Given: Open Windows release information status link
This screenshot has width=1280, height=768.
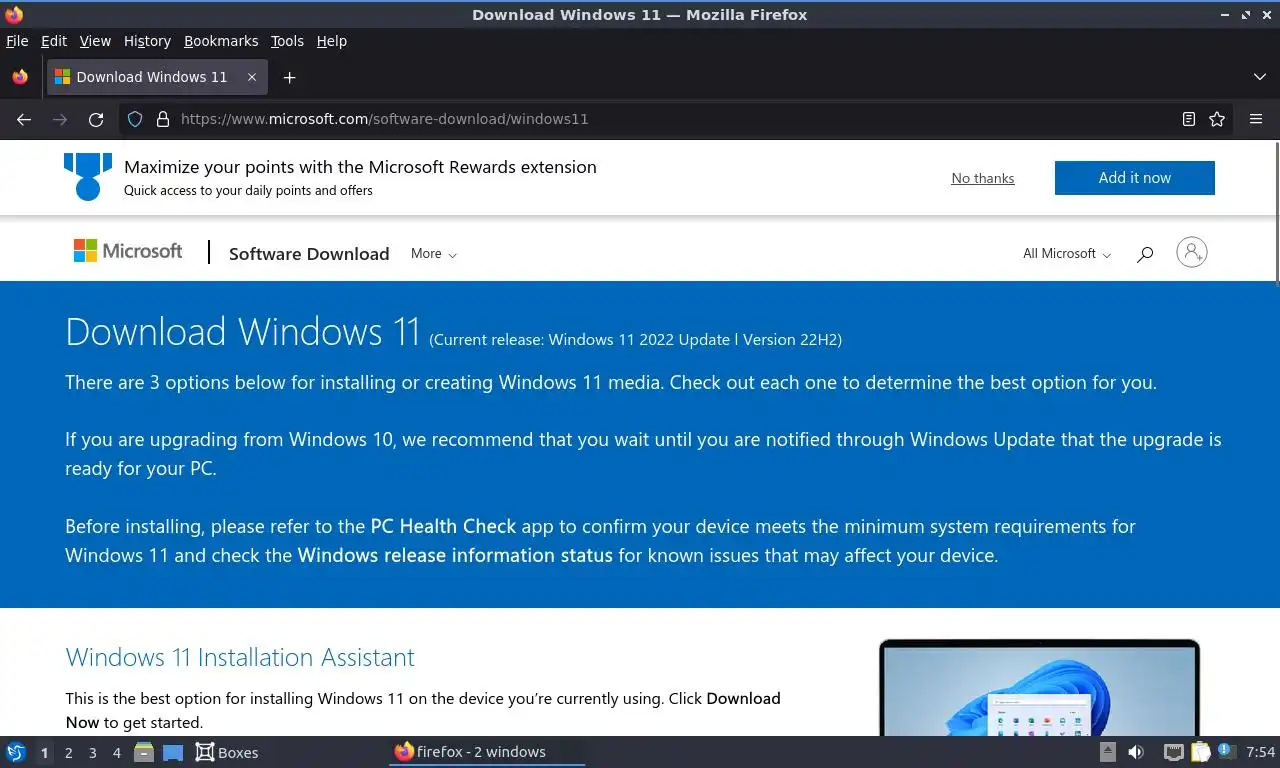Looking at the screenshot, I should coord(455,555).
